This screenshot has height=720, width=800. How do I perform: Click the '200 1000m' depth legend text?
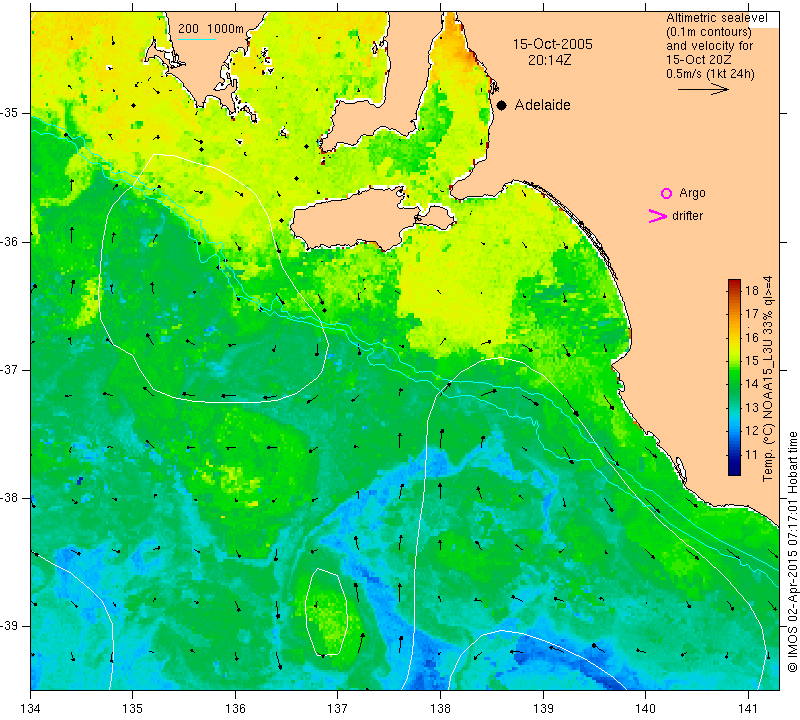coord(211,29)
